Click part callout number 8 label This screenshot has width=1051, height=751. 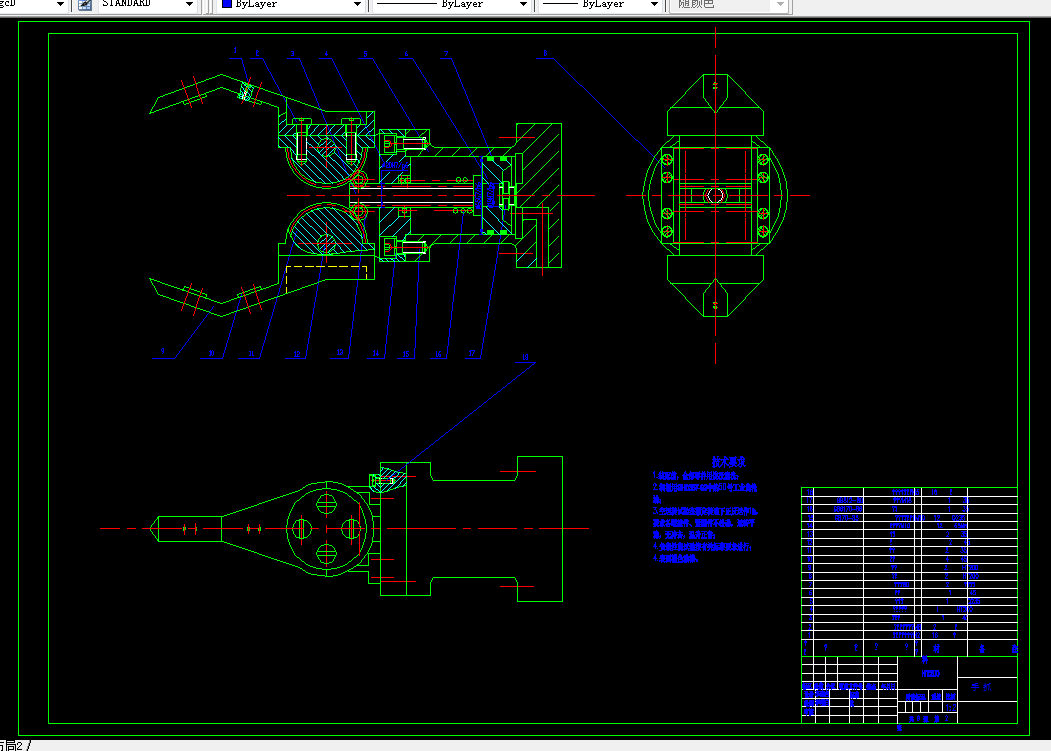tap(545, 53)
